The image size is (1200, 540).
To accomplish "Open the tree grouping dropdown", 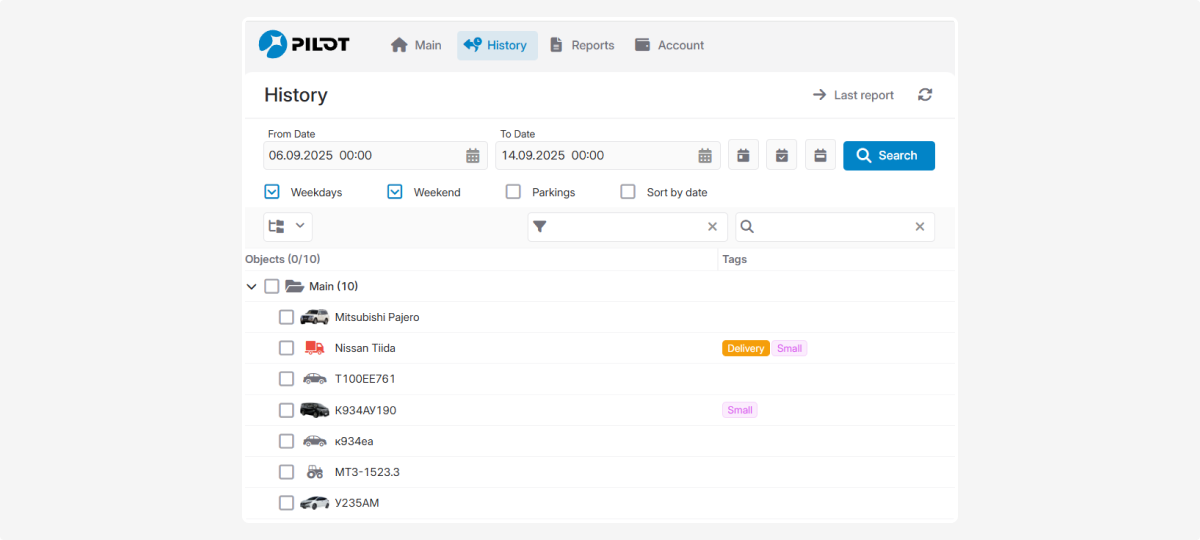I will [x=288, y=226].
